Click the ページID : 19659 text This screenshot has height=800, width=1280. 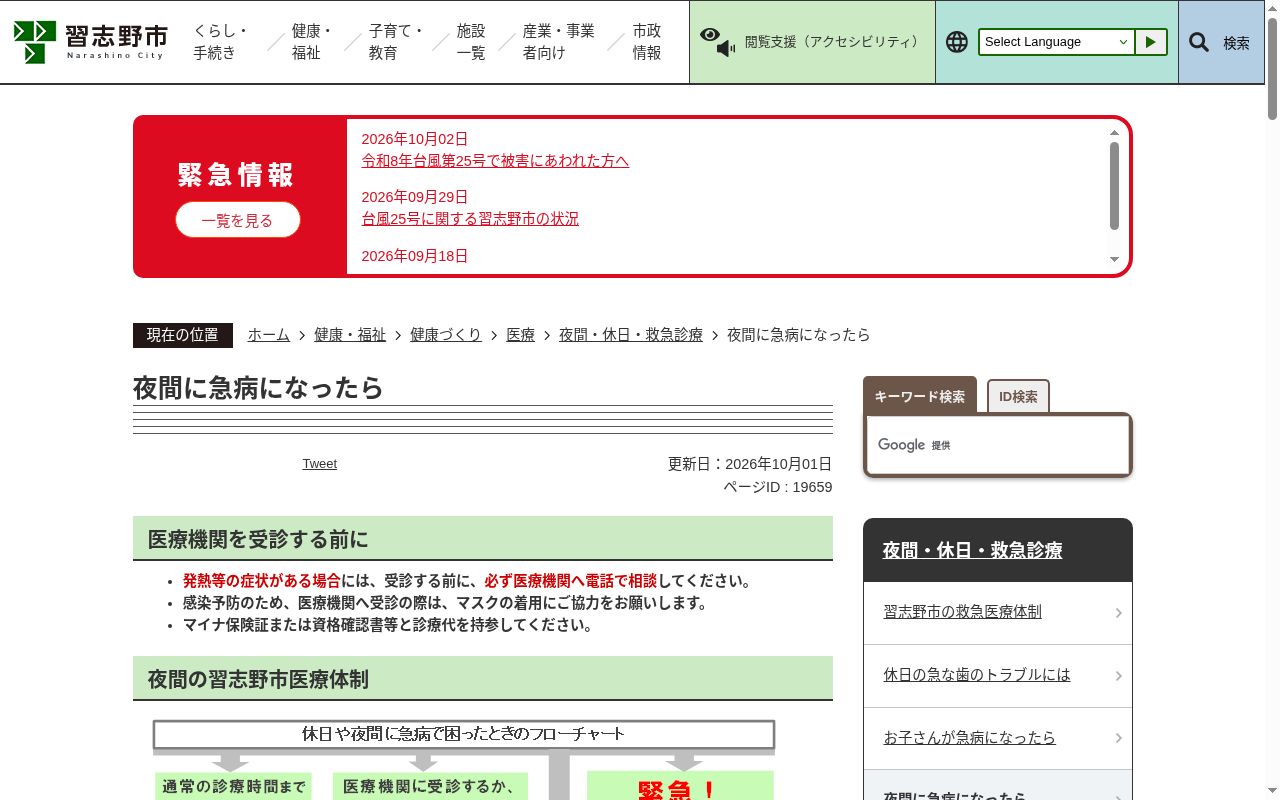pos(778,487)
